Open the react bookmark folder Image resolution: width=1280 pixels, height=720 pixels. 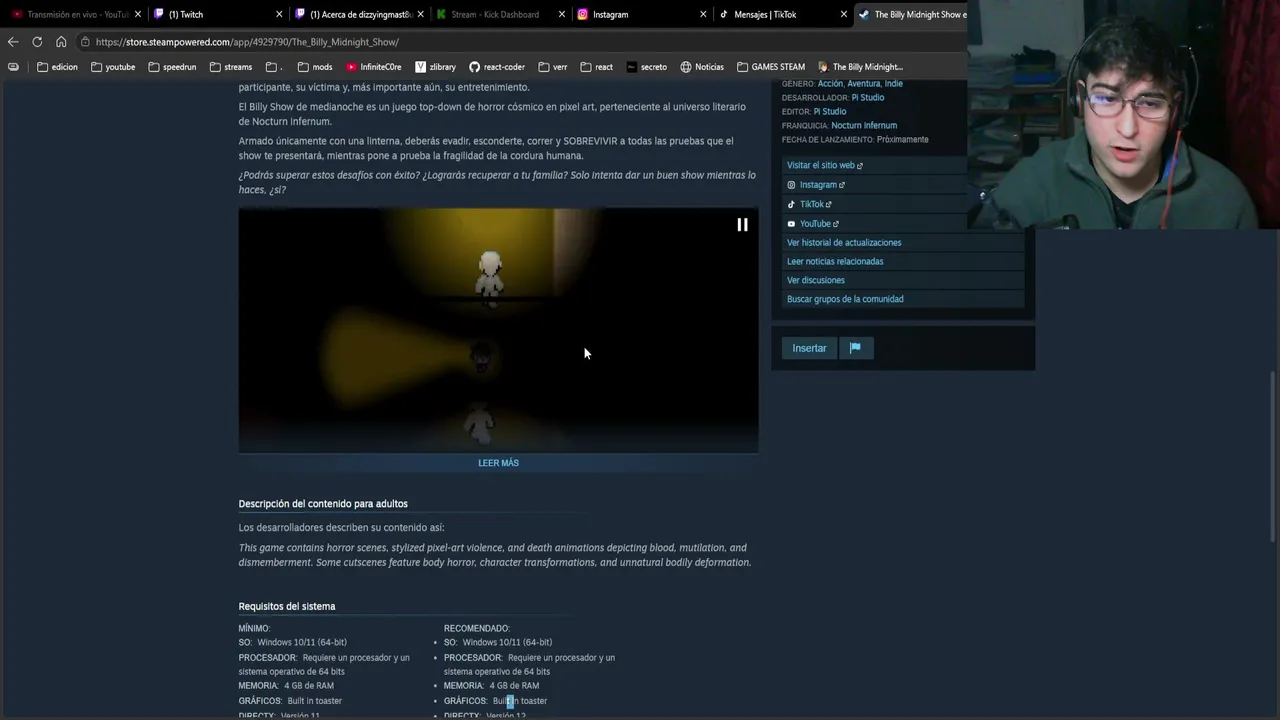point(596,67)
